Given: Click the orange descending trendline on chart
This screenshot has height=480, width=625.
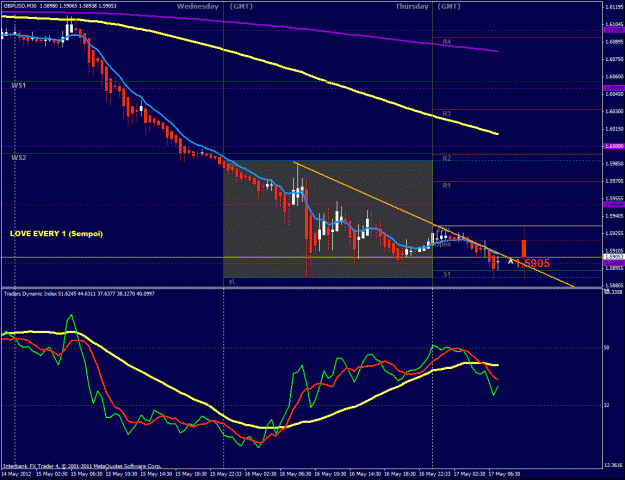Looking at the screenshot, I should tap(434, 224).
